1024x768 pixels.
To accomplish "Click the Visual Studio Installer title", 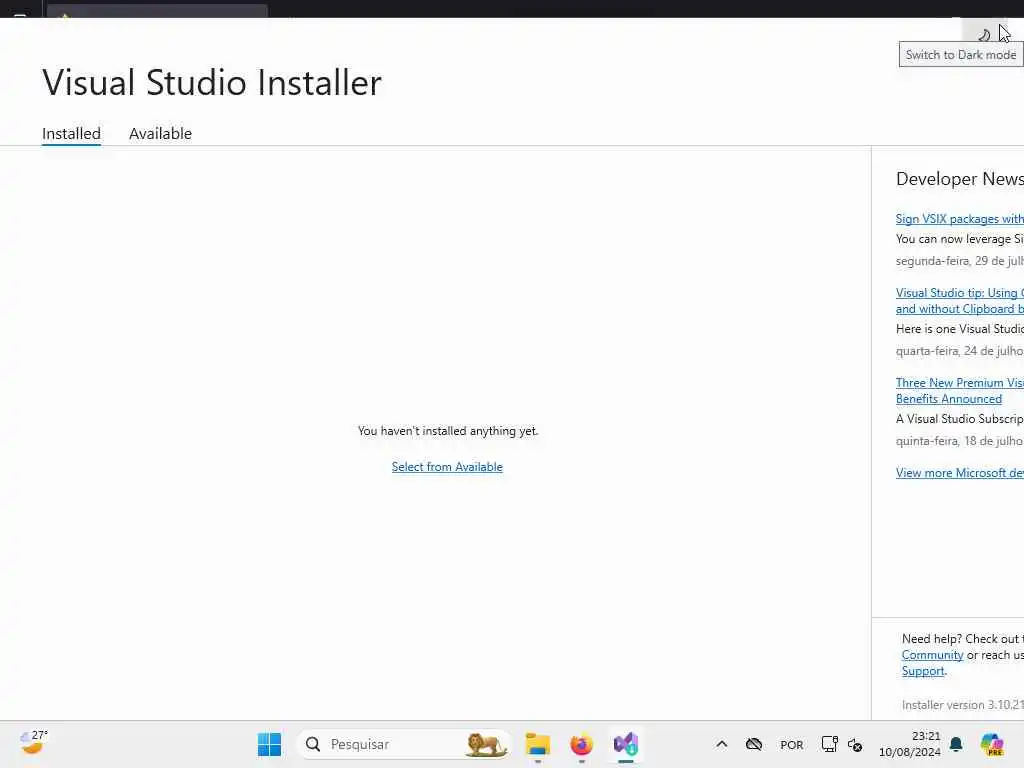I will pyautogui.click(x=212, y=82).
